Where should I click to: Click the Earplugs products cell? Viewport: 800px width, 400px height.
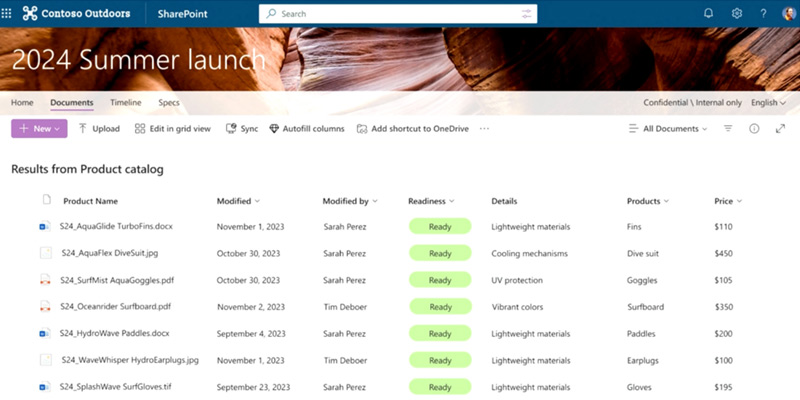(643, 361)
